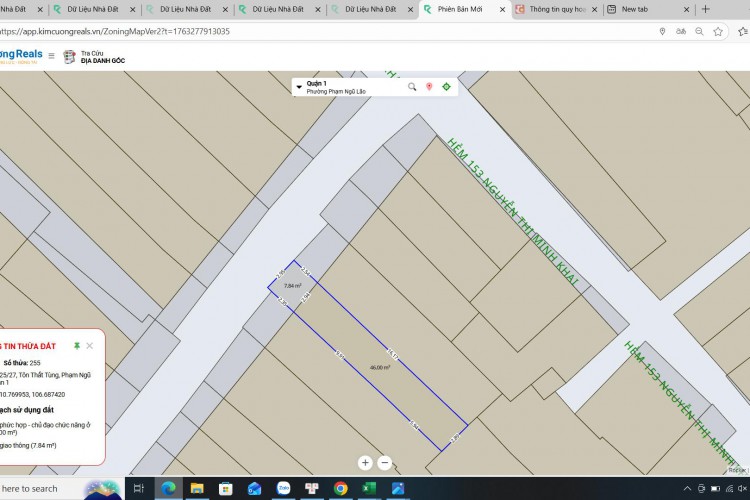Image resolution: width=750 pixels, height=500 pixels.
Task: Open the favorites list icon
Action: 743,32
